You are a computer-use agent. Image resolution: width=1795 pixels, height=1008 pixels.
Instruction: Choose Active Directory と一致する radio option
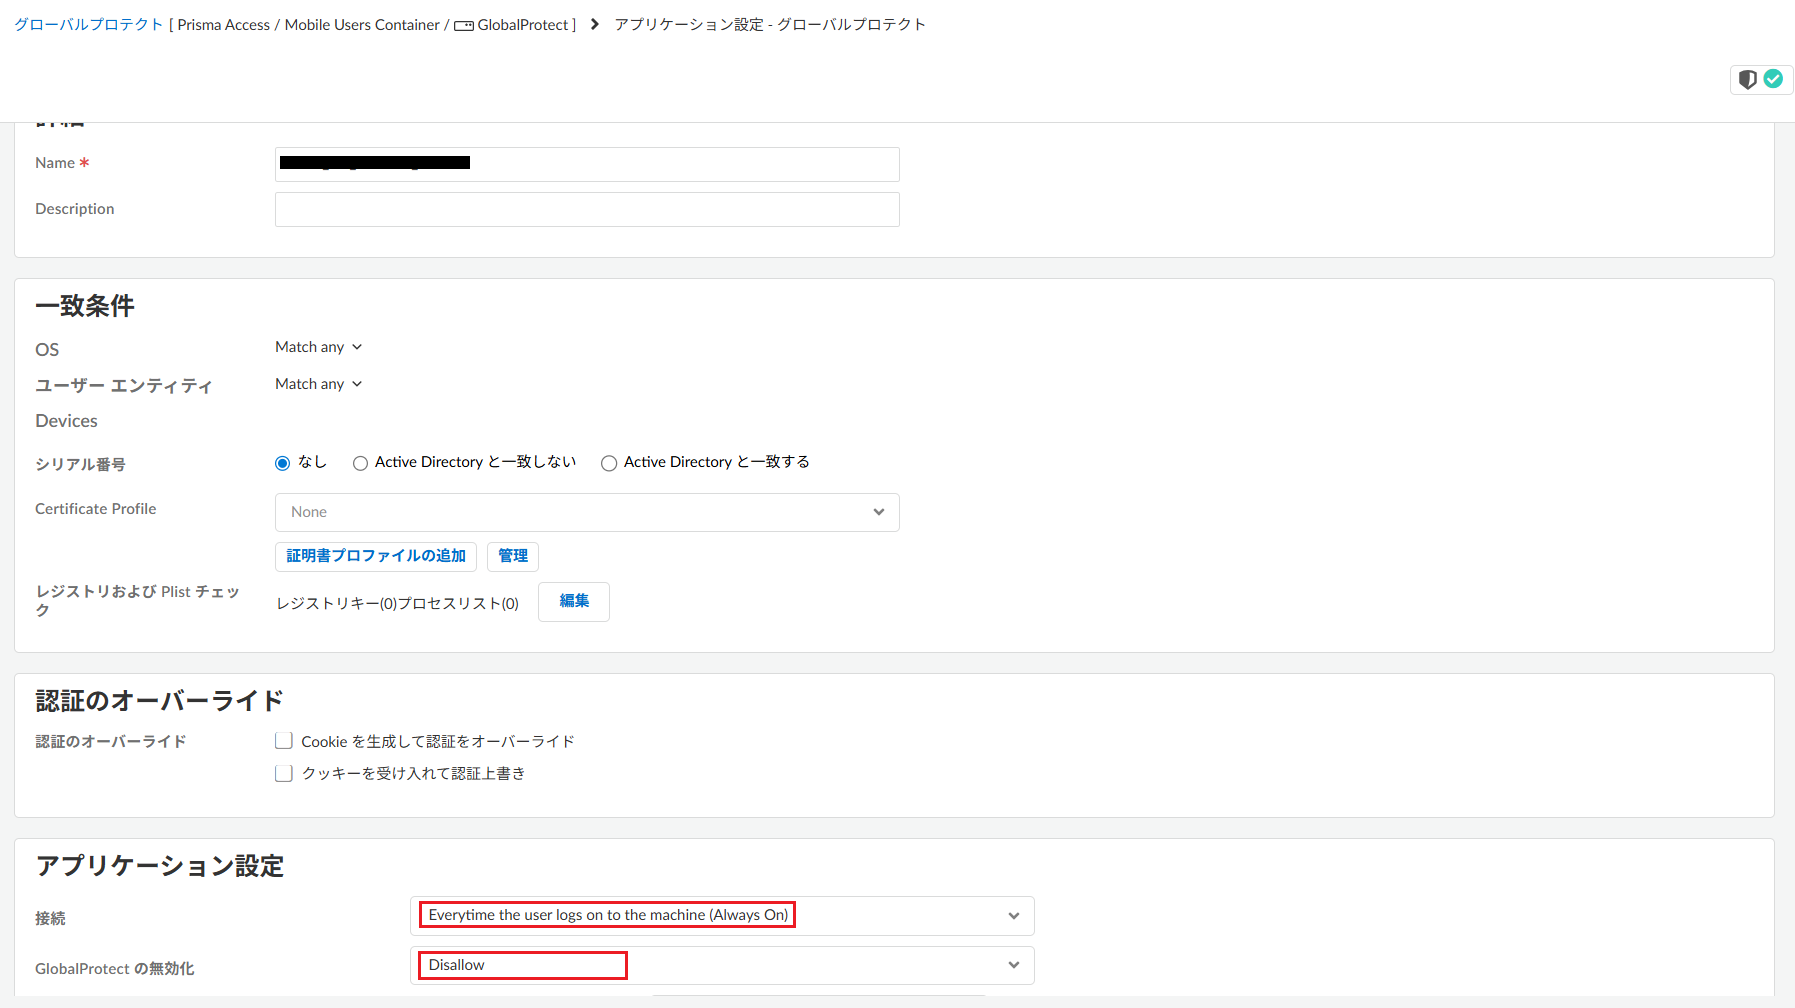[609, 463]
